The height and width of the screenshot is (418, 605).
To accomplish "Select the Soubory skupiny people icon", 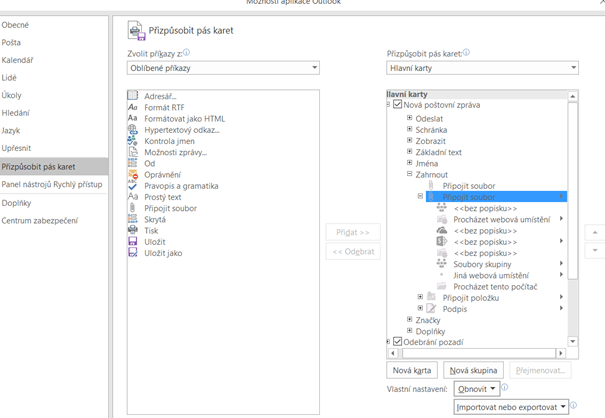I will (x=442, y=264).
